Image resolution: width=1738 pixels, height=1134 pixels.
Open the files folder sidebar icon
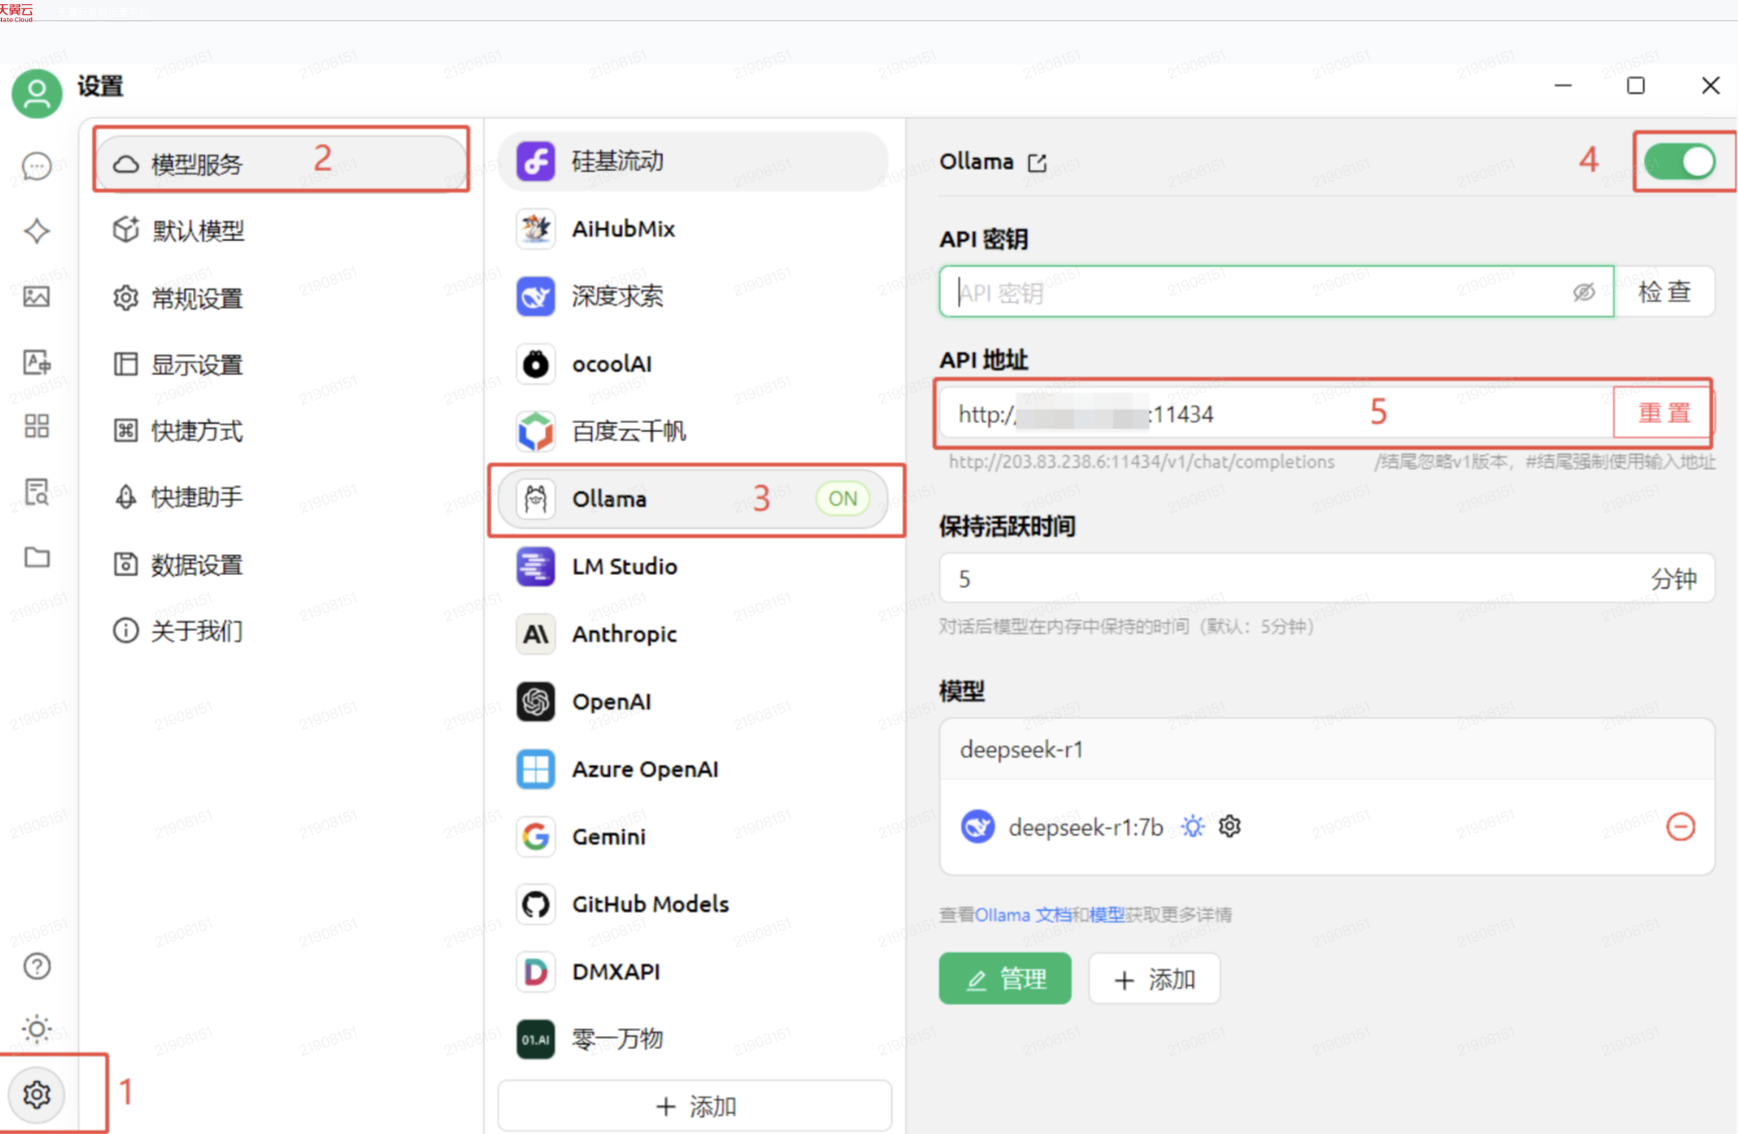[x=37, y=557]
